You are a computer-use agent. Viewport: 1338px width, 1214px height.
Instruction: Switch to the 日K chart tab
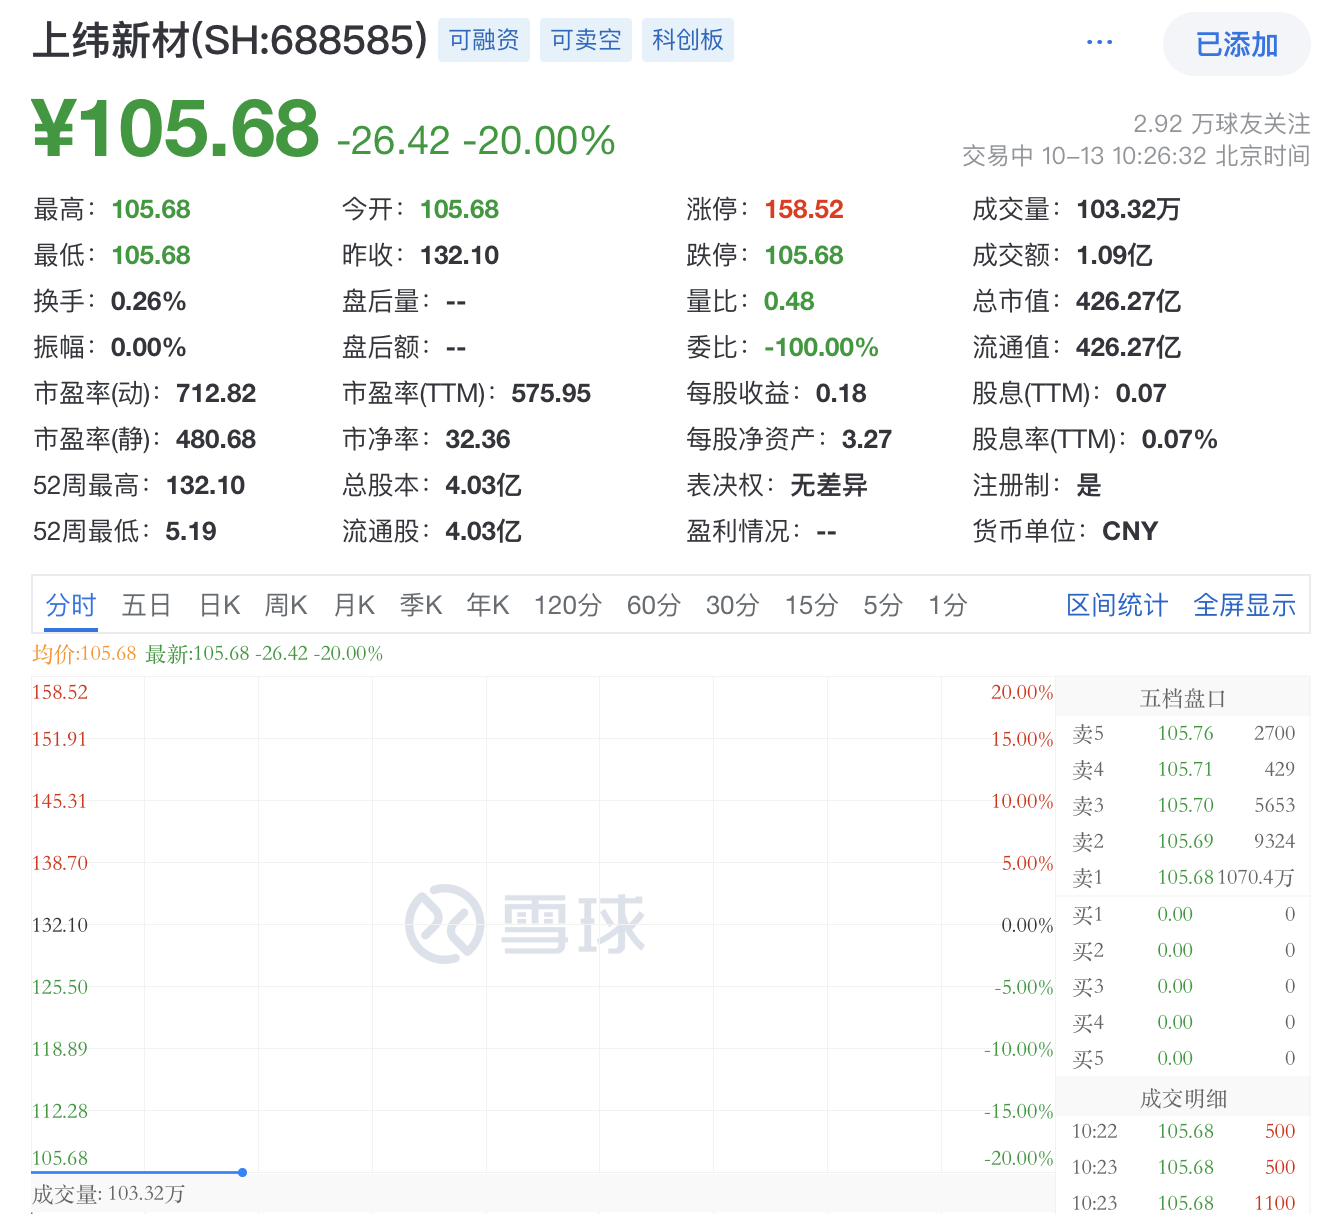tap(218, 605)
